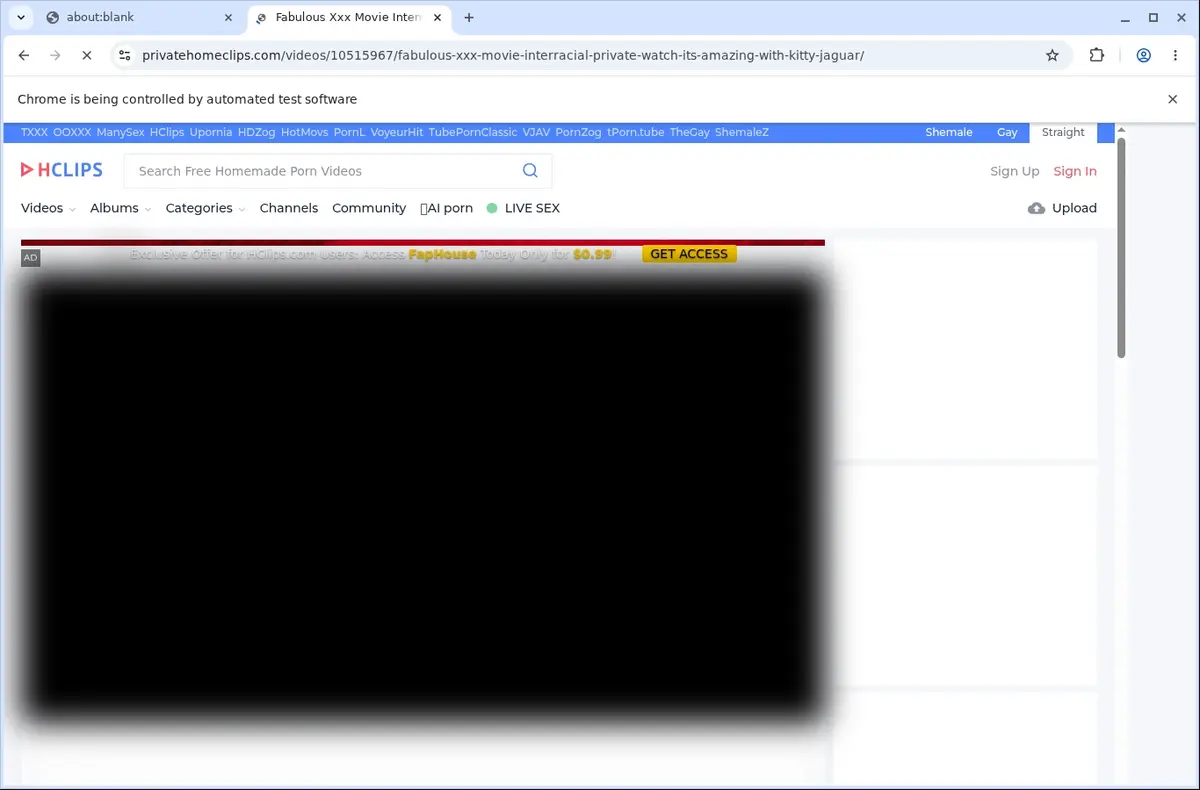Open the HClips link in top bar
The image size is (1200, 790).
click(x=167, y=132)
